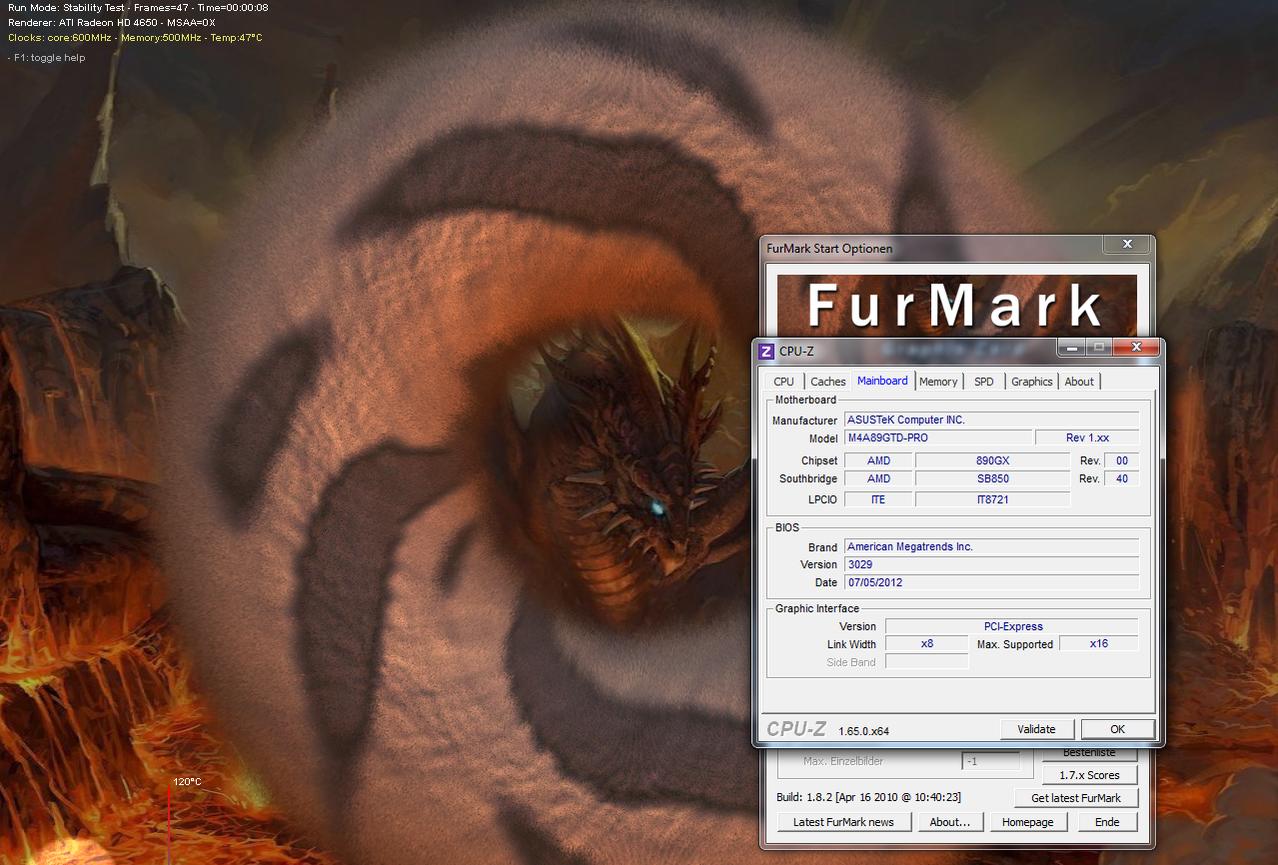This screenshot has height=865, width=1278.
Task: Click the Rev 1.xx field
Action: pyautogui.click(x=1087, y=438)
